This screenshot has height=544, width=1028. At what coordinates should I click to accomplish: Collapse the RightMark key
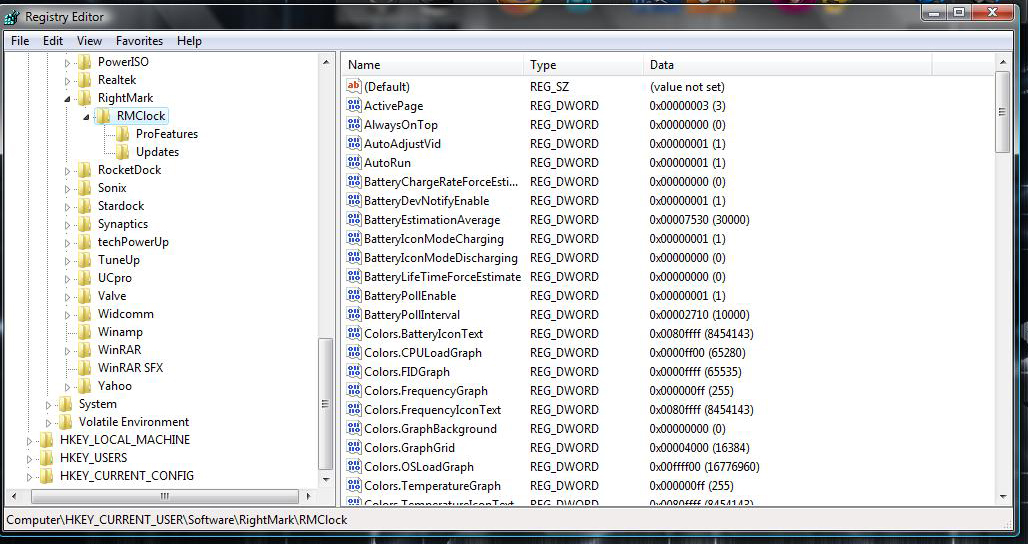coord(67,99)
